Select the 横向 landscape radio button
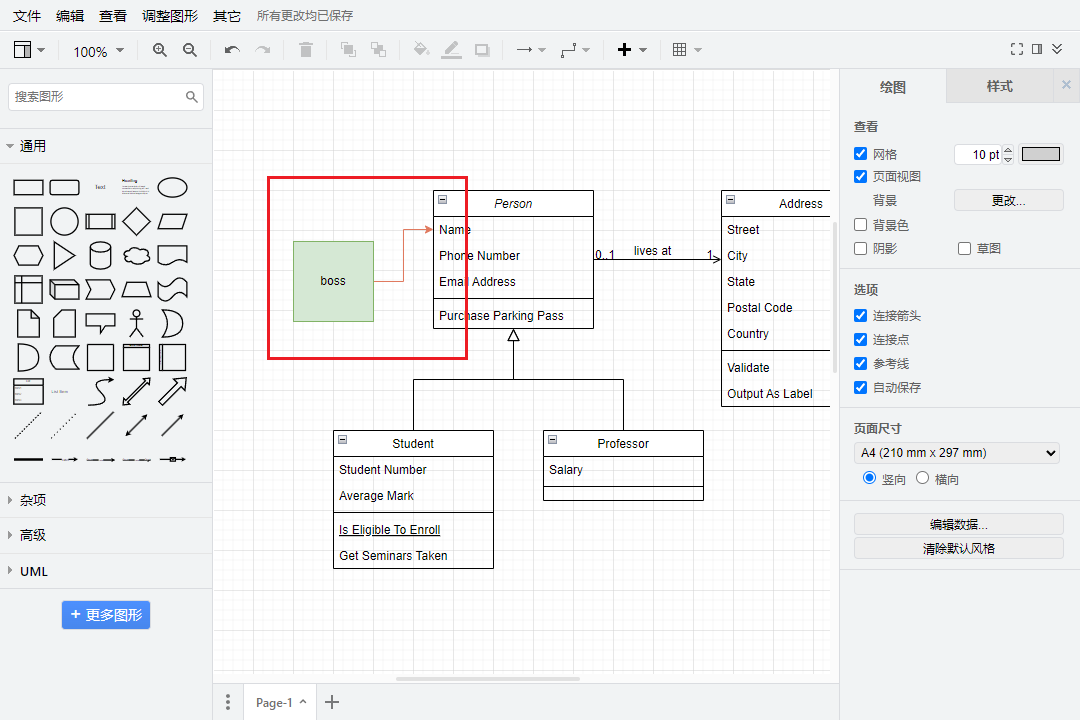The image size is (1080, 720). (922, 479)
